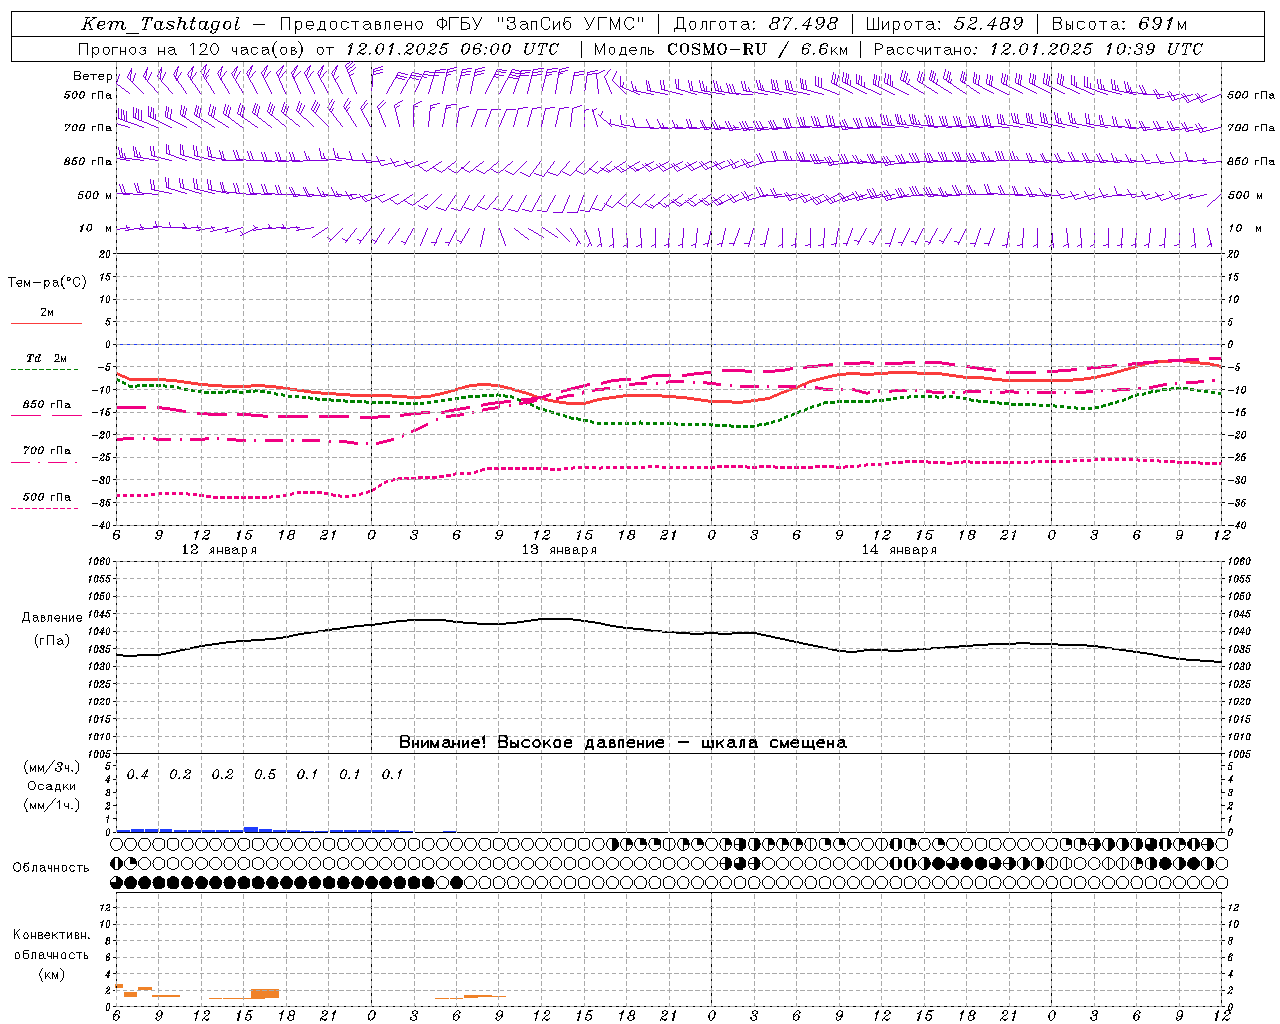Select the provider text ФГБУ "ЗапСиб УГМС"
Screen dimensions: 1280x1024
(x=541, y=24)
